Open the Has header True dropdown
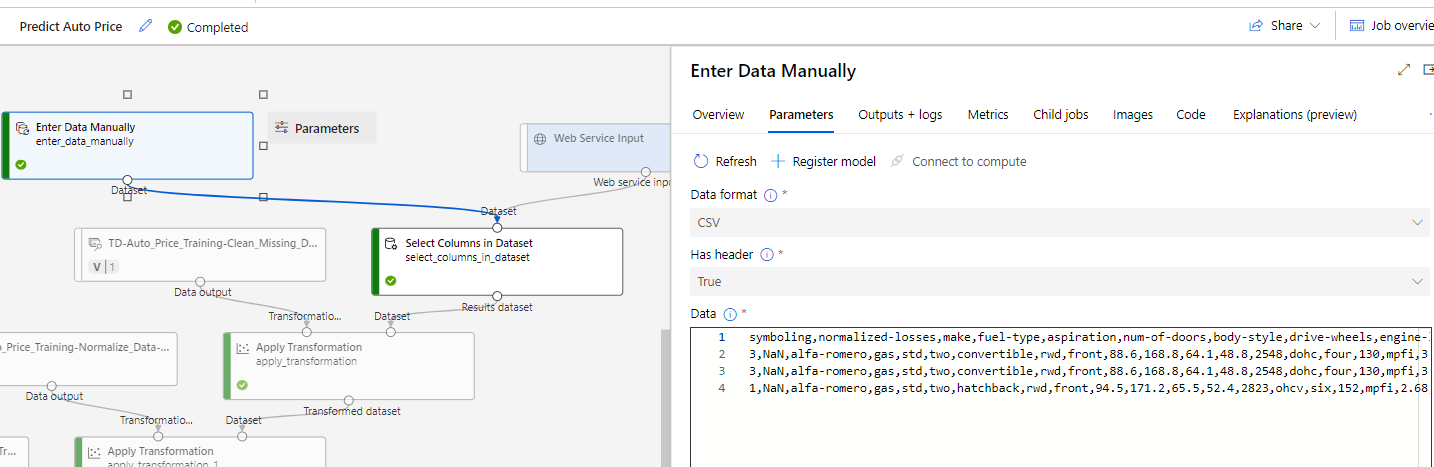The width and height of the screenshot is (1434, 467). (1059, 282)
